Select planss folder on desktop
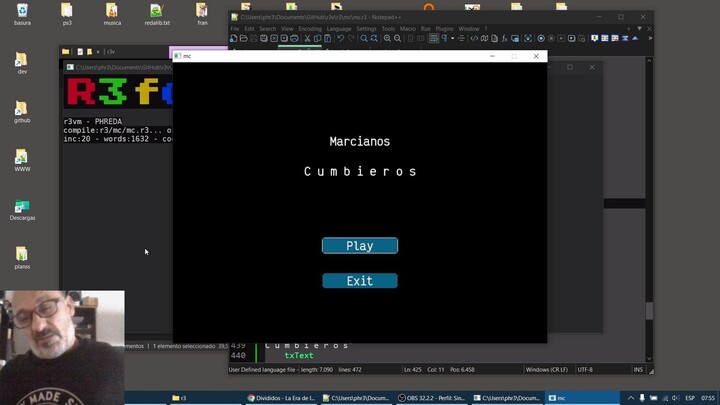The height and width of the screenshot is (405, 720). 22,258
